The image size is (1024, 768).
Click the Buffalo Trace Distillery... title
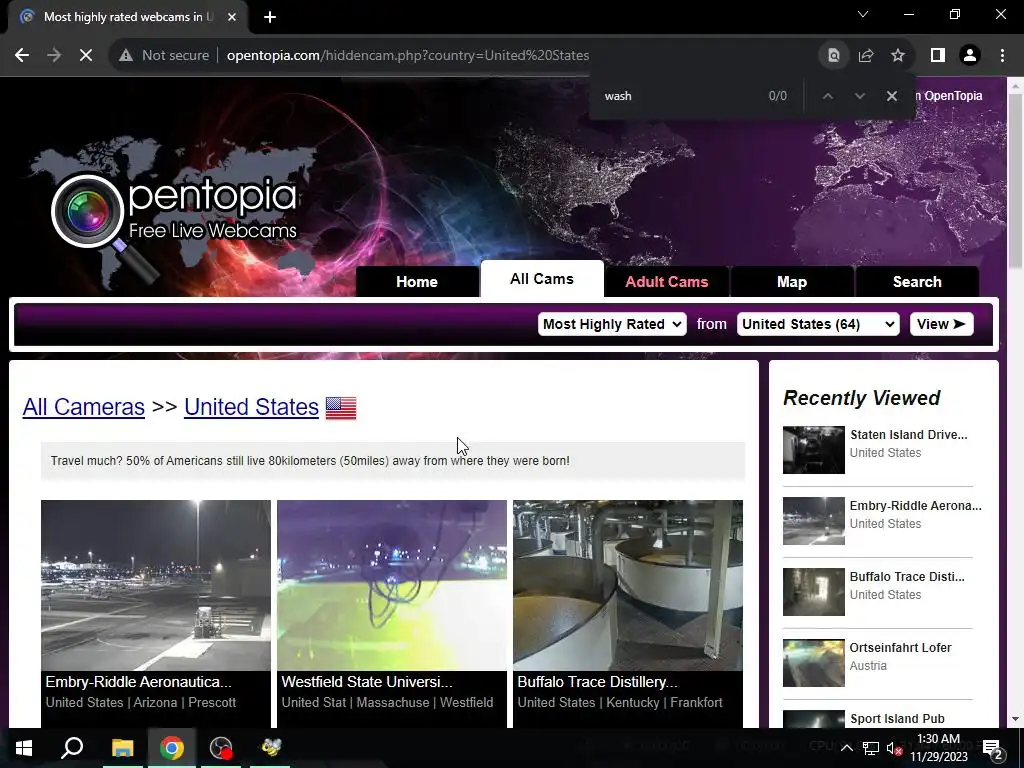(x=598, y=682)
